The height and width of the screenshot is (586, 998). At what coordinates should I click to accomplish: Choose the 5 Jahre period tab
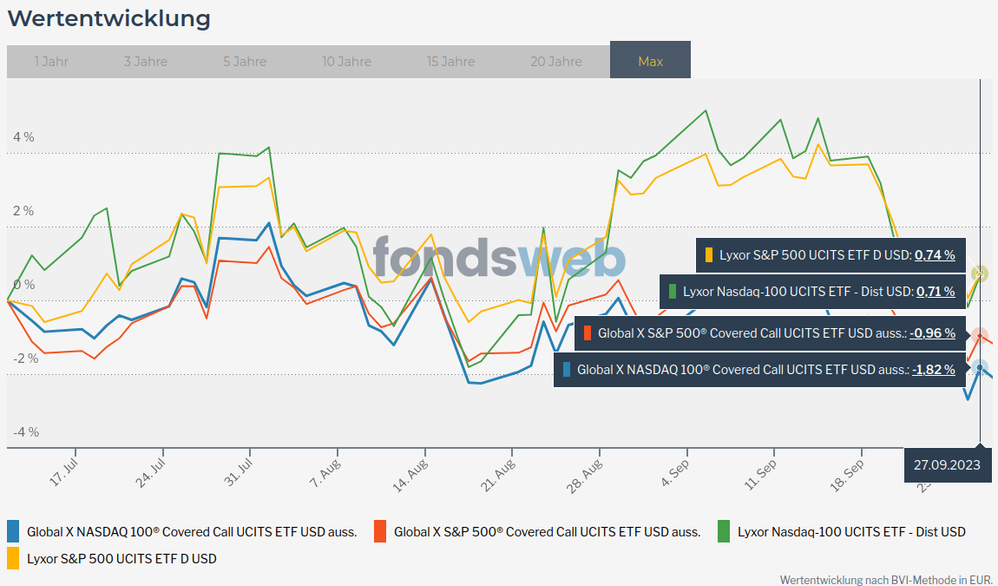pos(245,61)
